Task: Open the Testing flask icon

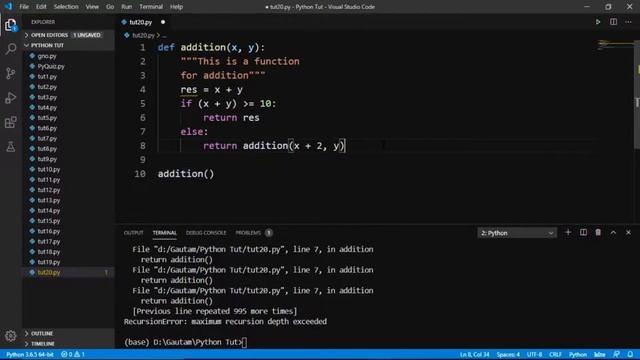Action: coord(11,147)
